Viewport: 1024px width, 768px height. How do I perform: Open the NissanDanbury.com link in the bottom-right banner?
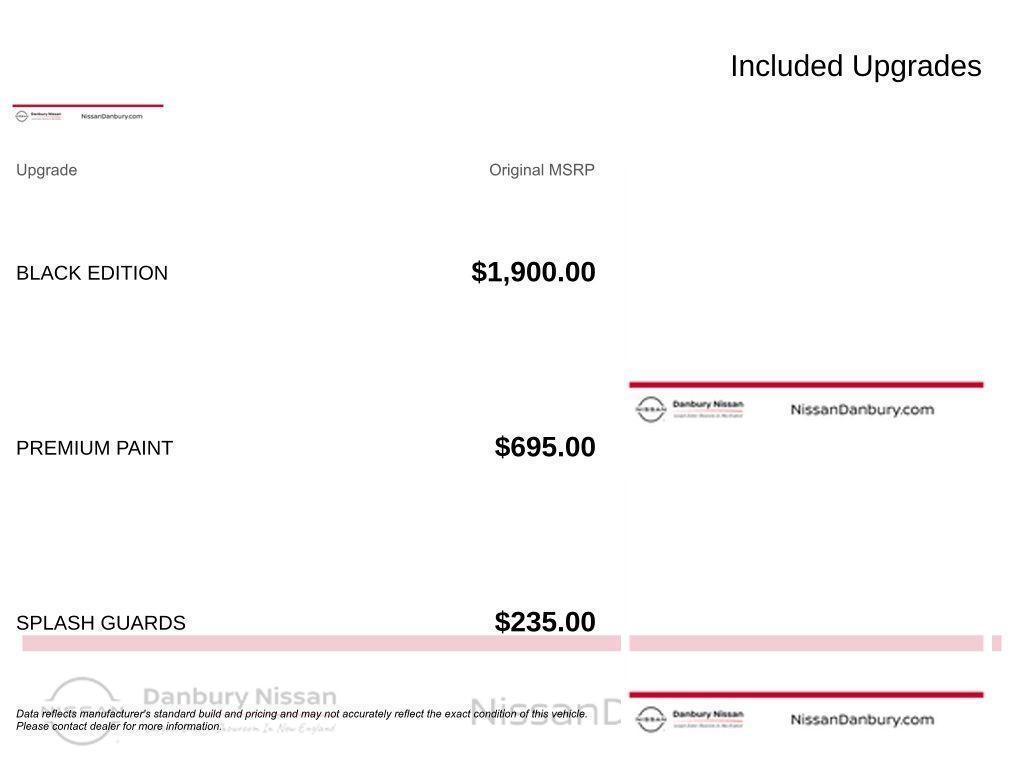[x=862, y=719]
